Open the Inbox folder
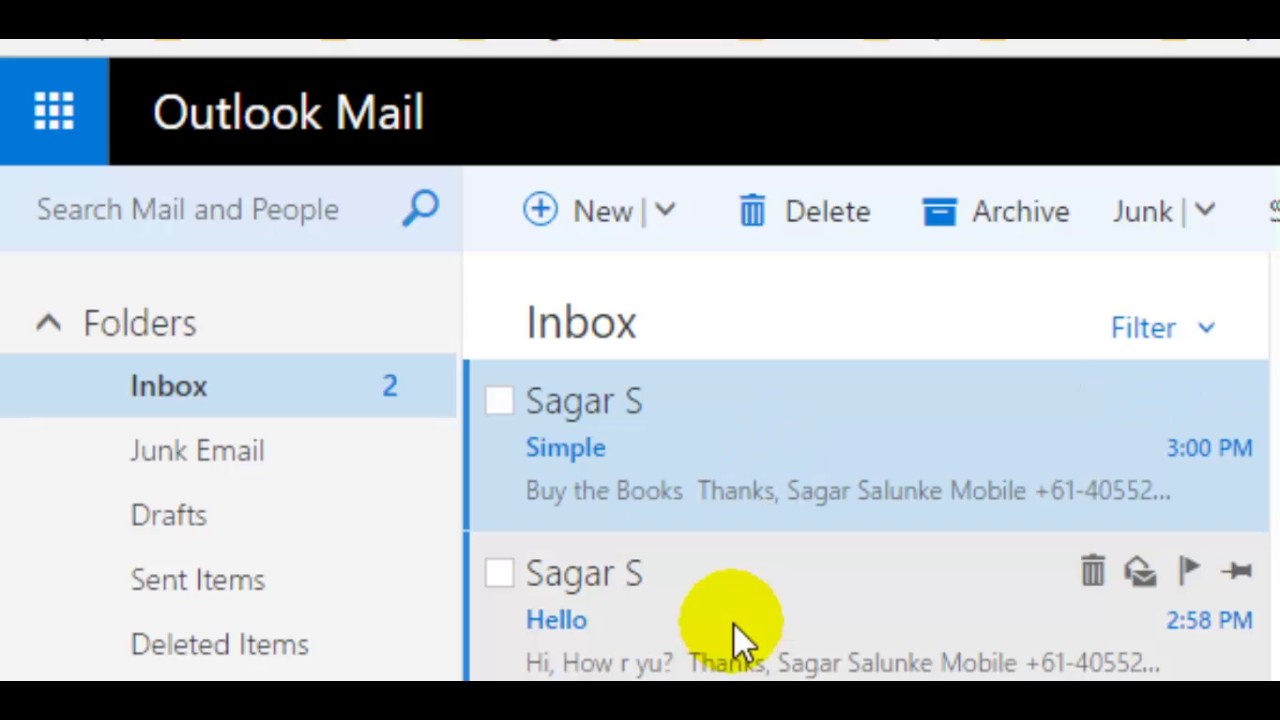This screenshot has width=1280, height=720. tap(228, 386)
